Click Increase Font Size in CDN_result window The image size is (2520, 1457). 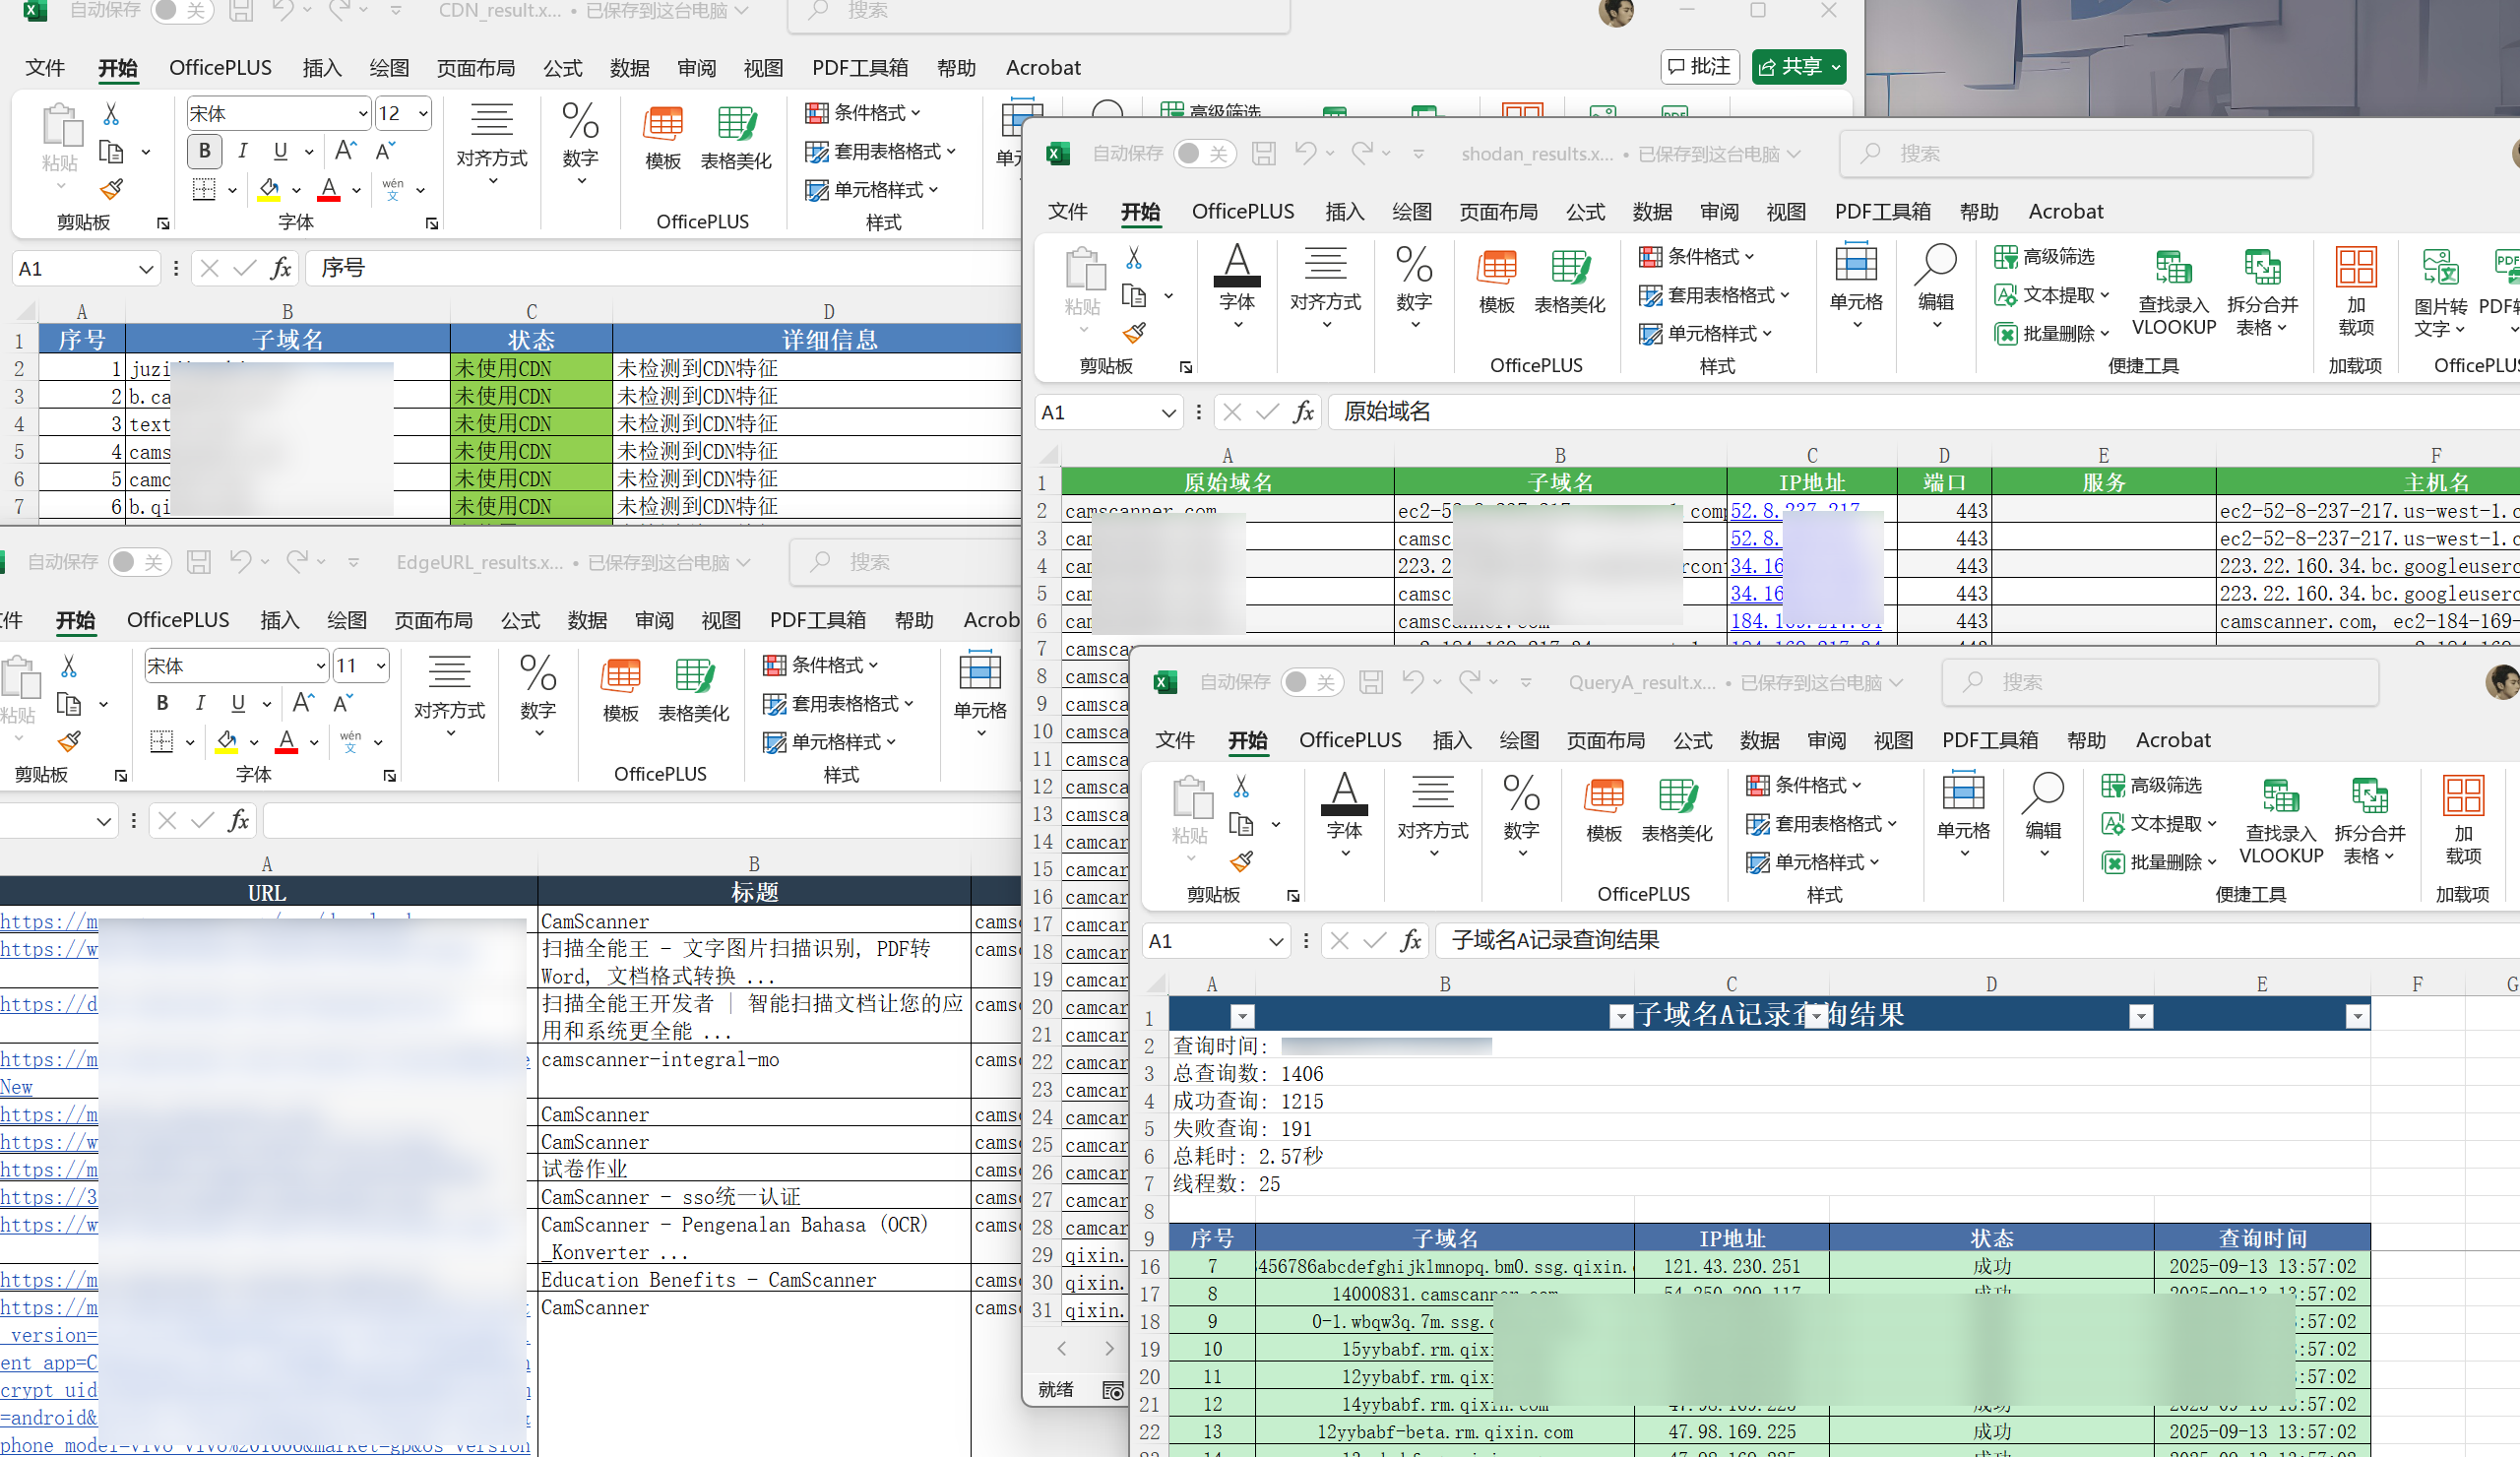pyautogui.click(x=346, y=151)
